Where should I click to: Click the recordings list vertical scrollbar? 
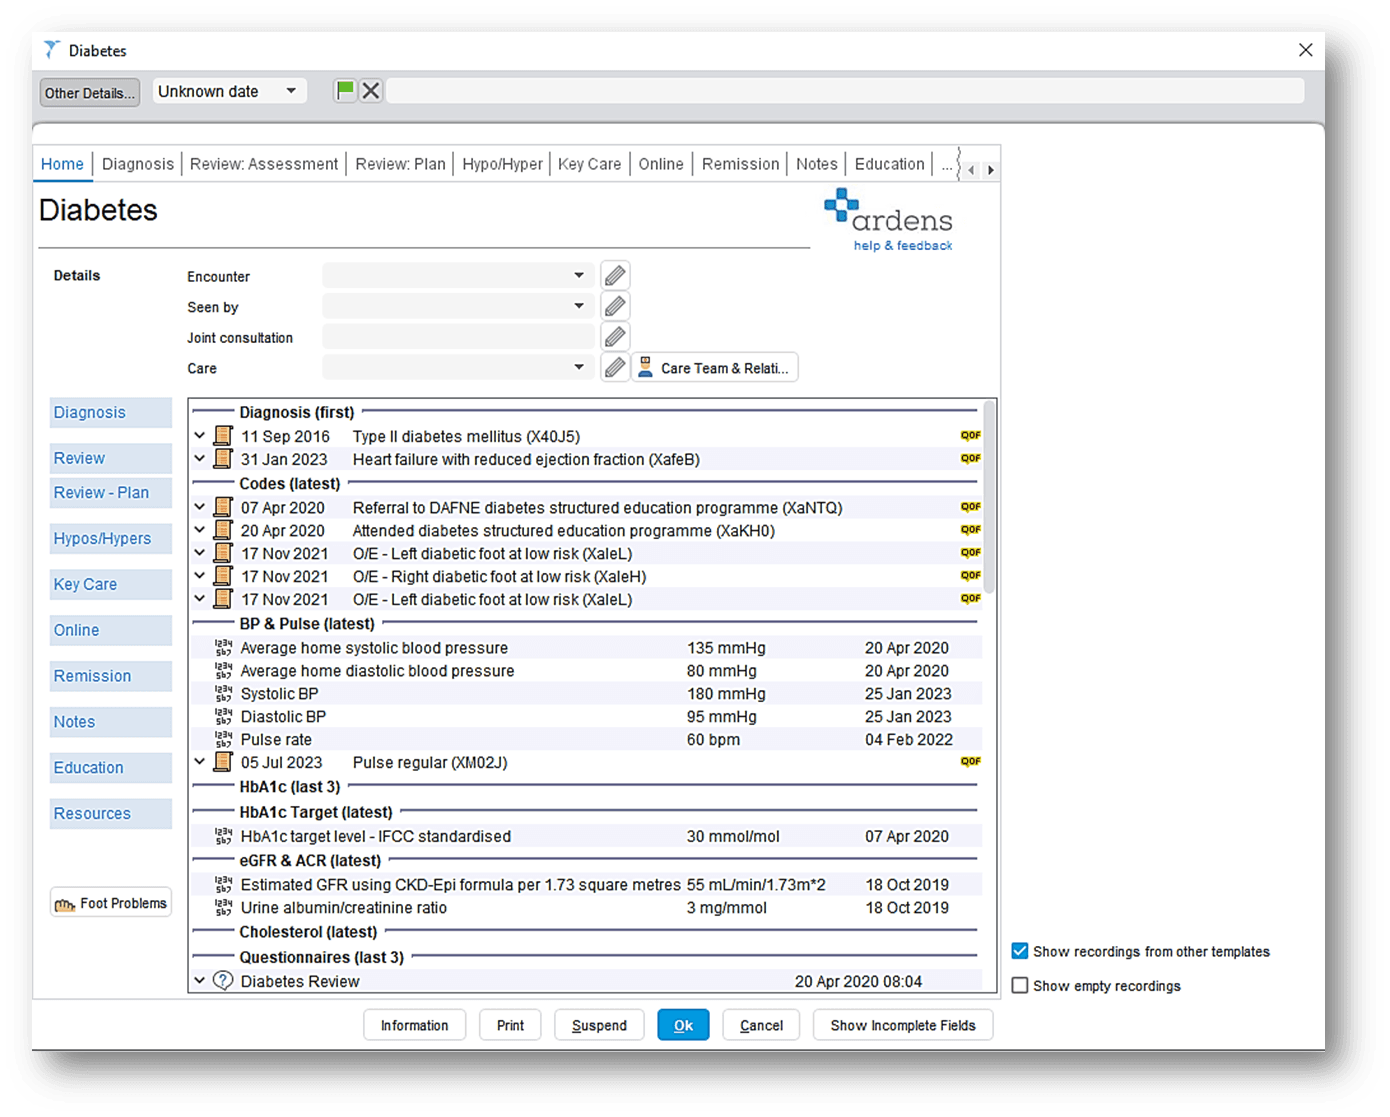click(x=990, y=497)
